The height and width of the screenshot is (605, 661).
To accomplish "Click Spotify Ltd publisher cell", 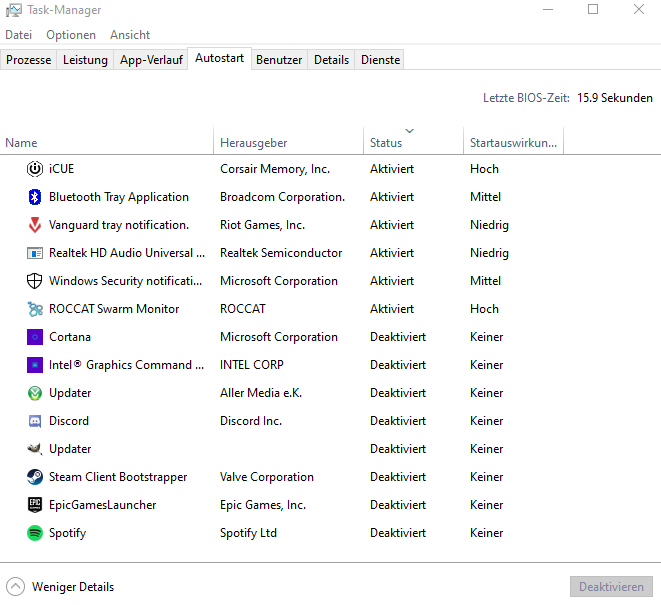I will (x=248, y=533).
